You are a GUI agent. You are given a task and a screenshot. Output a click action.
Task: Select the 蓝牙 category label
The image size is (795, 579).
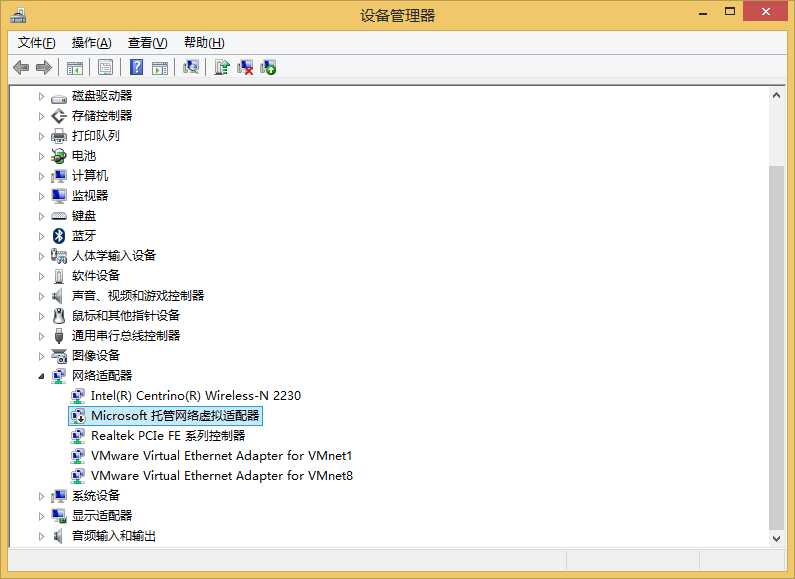84,236
